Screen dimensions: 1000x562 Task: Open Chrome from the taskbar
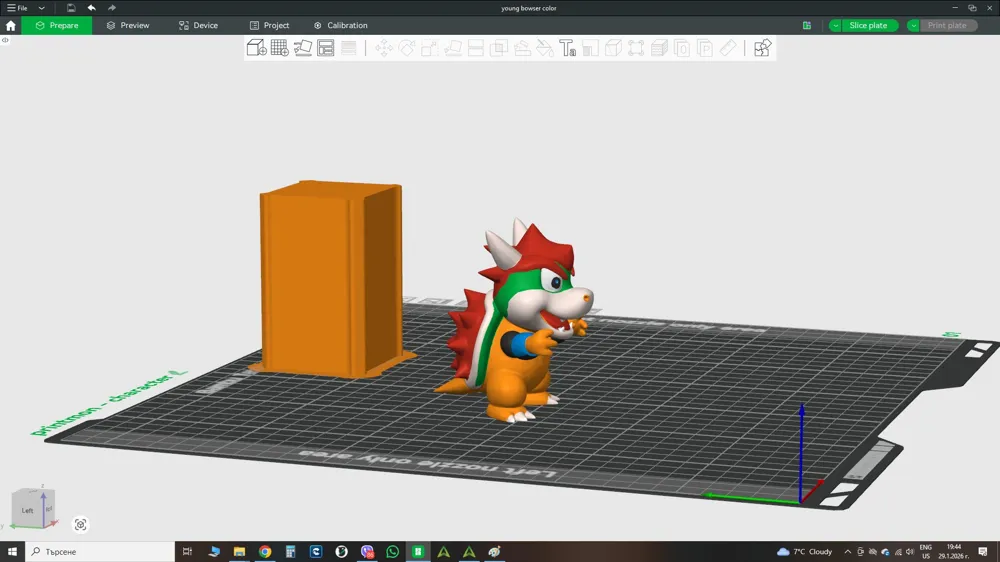tap(265, 551)
